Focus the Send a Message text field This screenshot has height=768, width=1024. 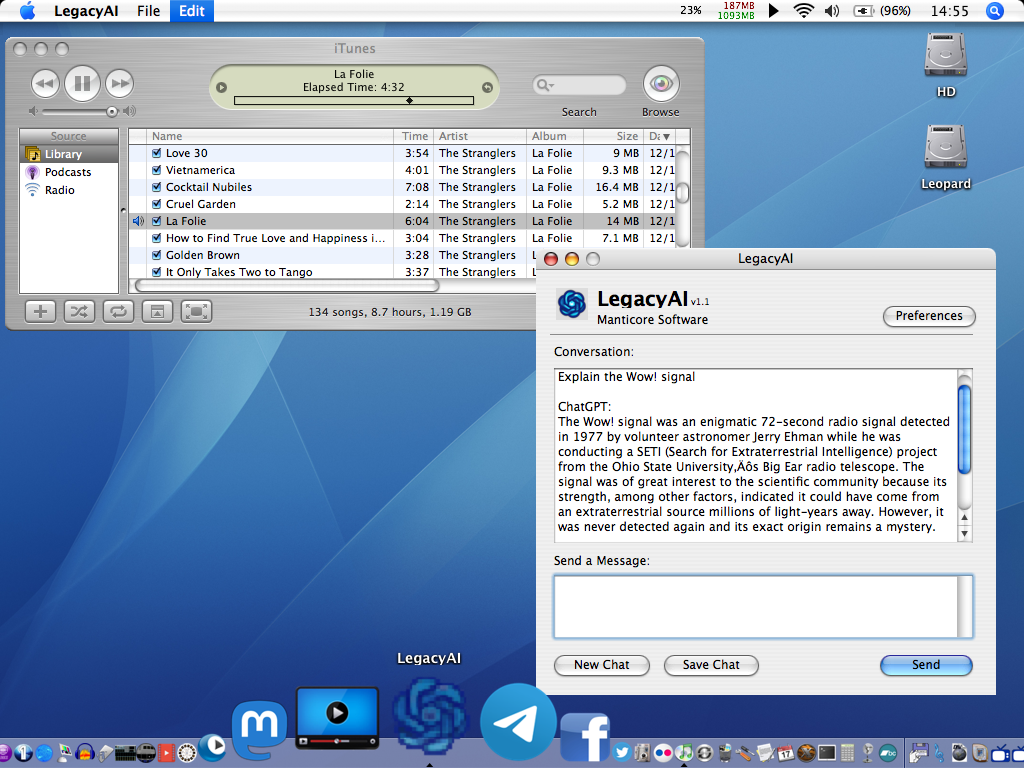click(763, 607)
